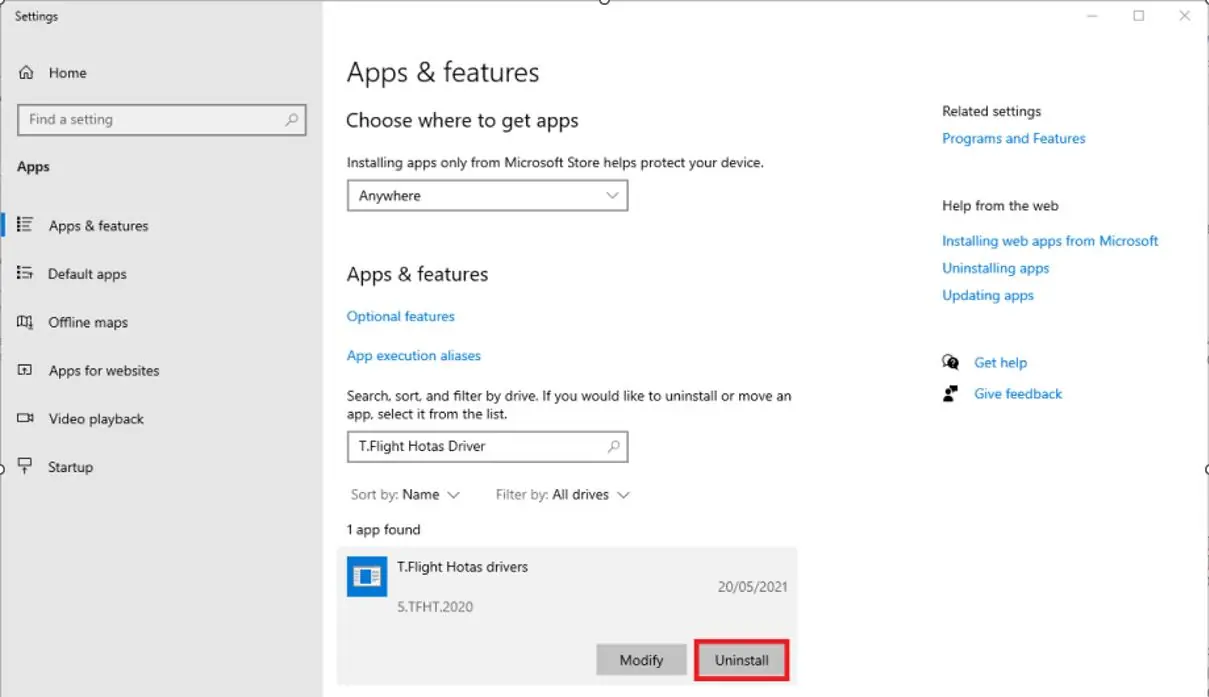1209x697 pixels.
Task: Click the T.Flight Hotas drivers app icon
Action: (x=367, y=576)
